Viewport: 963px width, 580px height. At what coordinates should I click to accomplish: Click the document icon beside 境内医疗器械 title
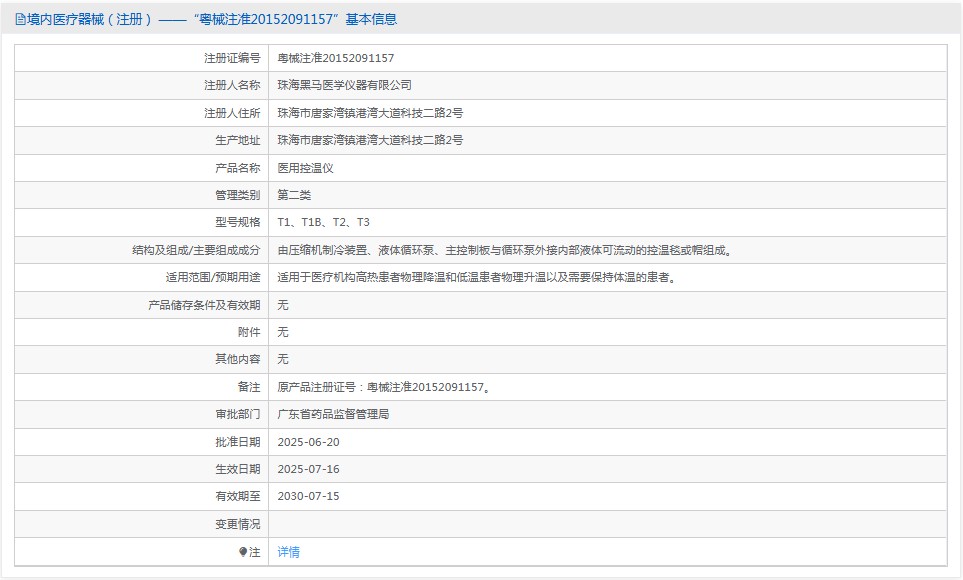[x=20, y=20]
